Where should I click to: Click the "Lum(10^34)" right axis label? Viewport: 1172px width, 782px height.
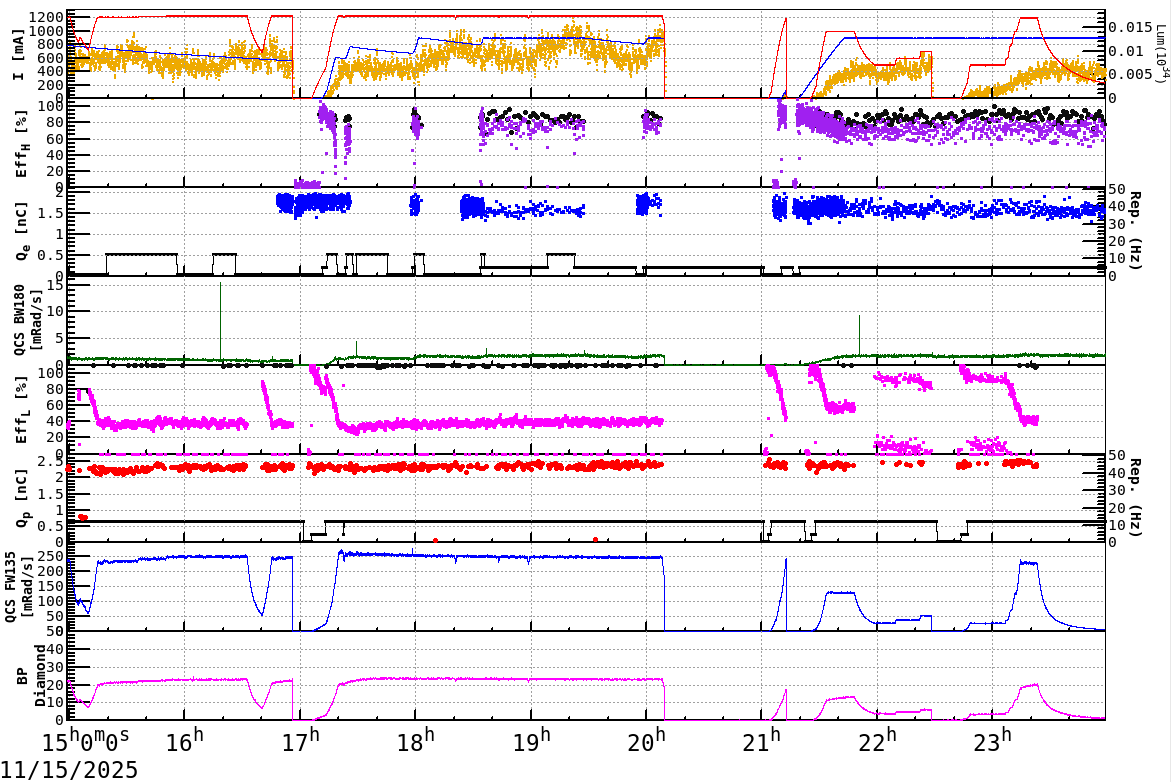coord(1160,54)
